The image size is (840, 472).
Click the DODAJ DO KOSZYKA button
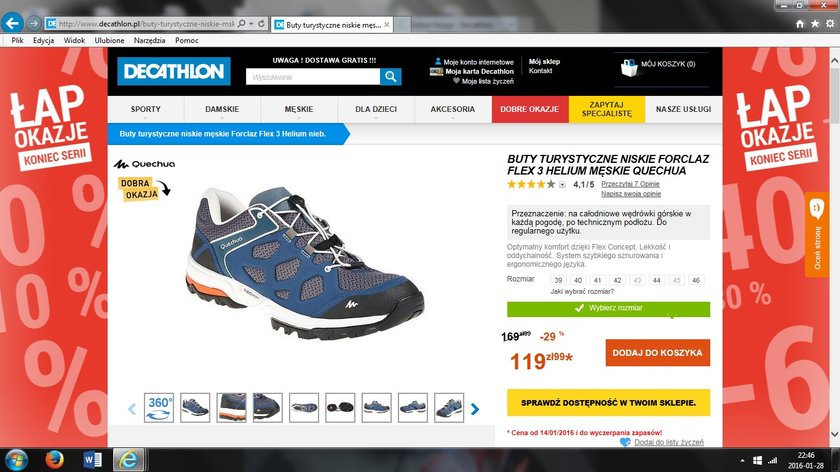coord(657,353)
